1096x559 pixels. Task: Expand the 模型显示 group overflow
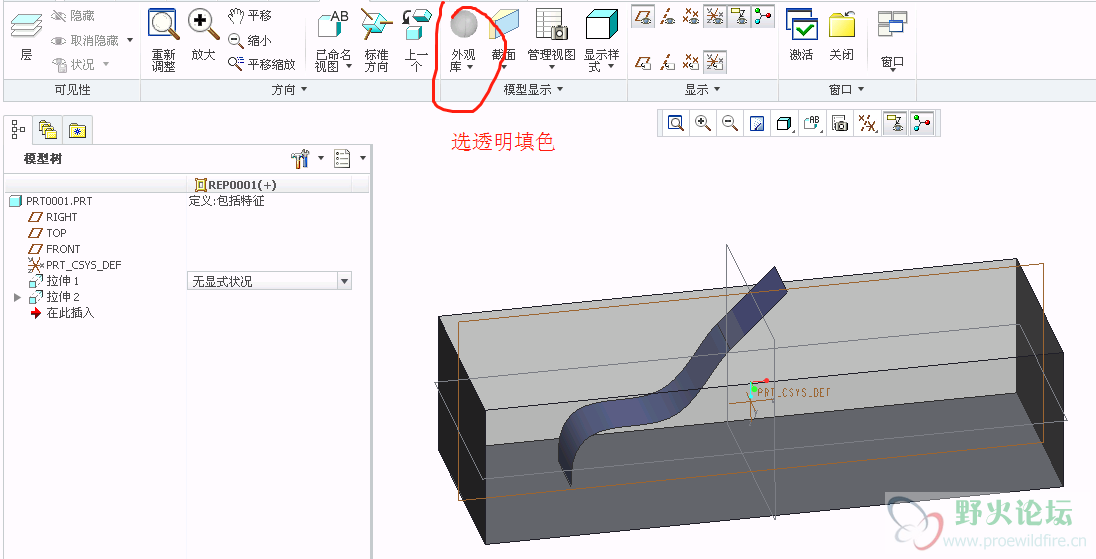[x=533, y=89]
